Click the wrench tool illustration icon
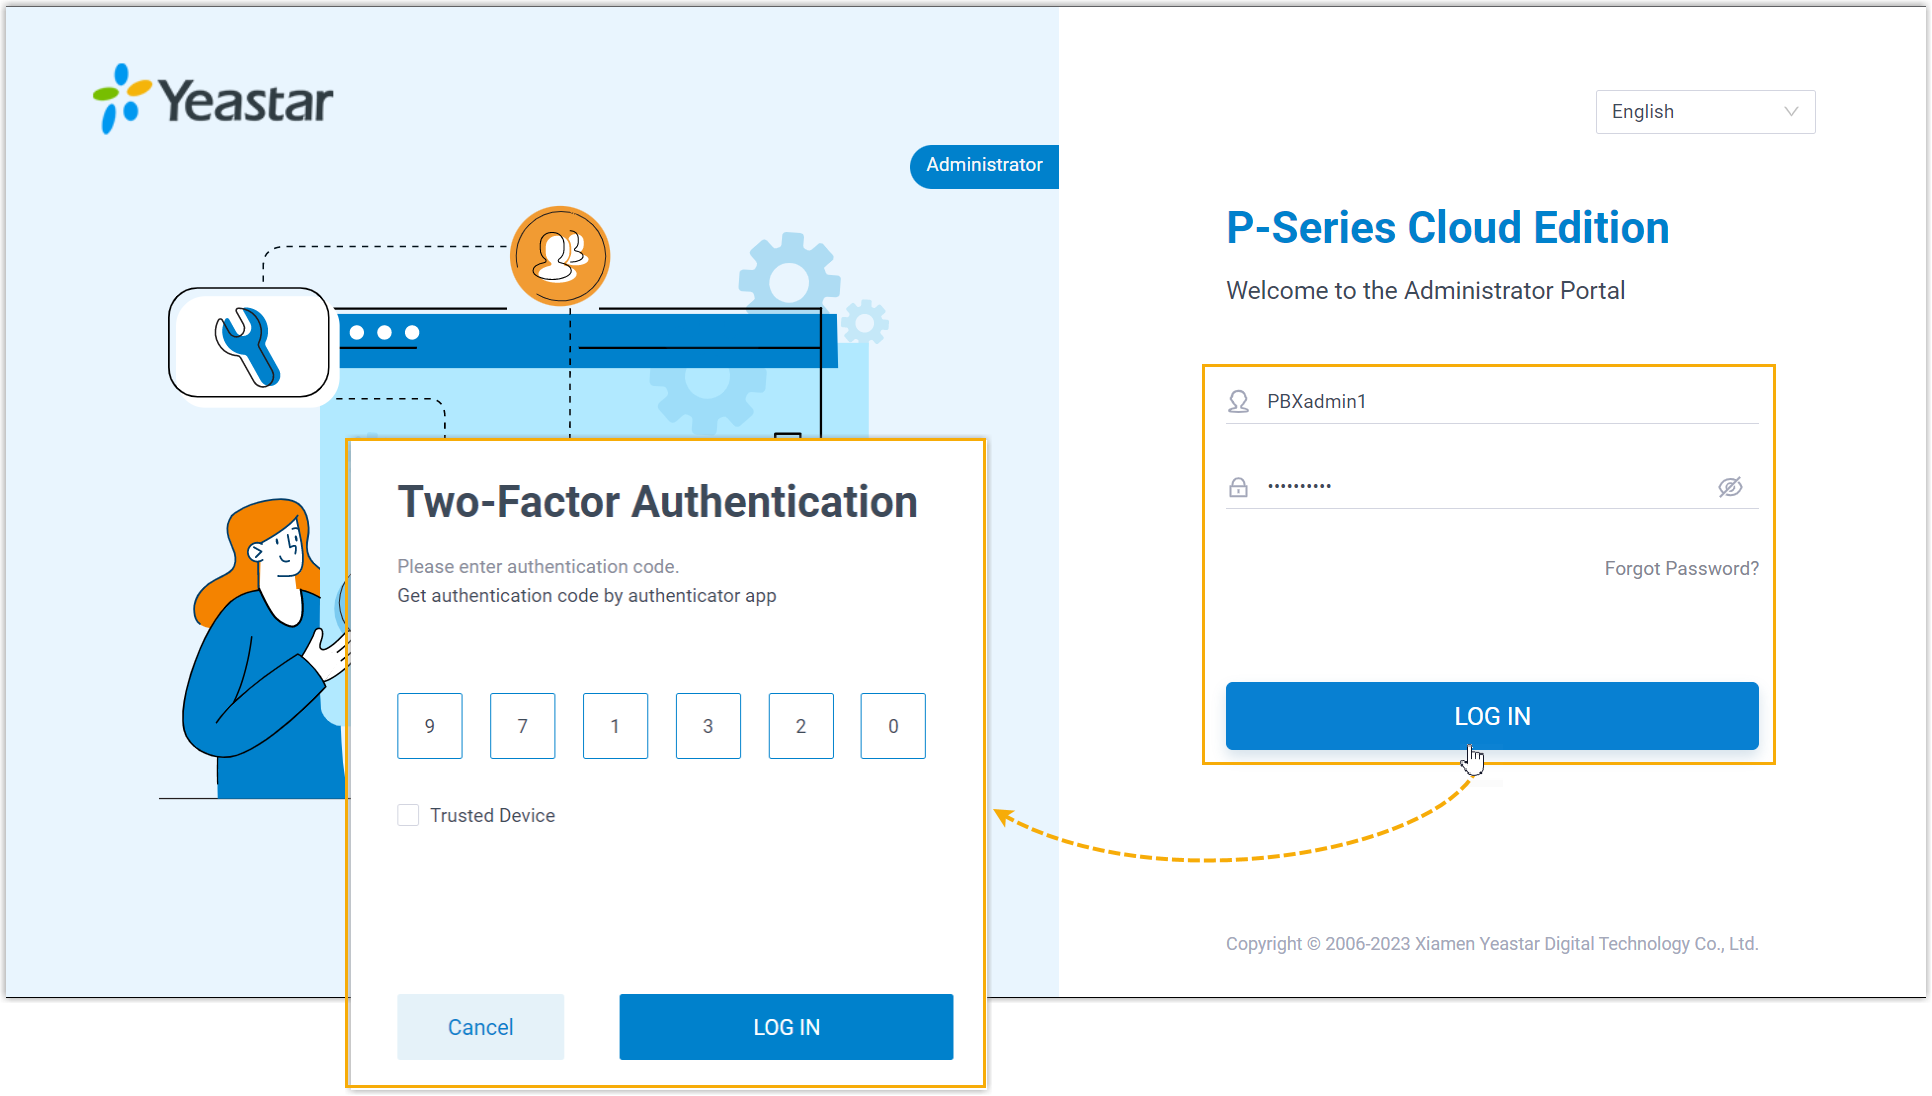 tap(249, 343)
